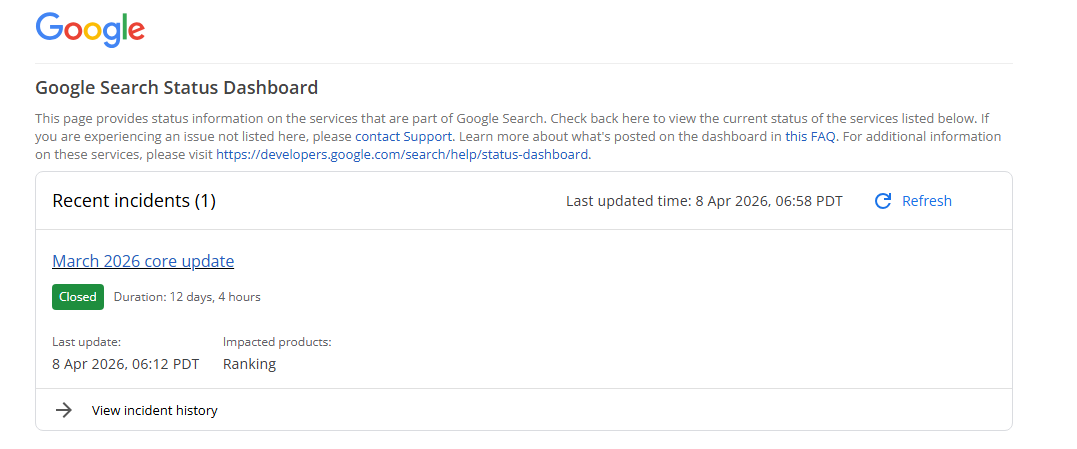Click the Last updated time stamp

click(x=703, y=201)
